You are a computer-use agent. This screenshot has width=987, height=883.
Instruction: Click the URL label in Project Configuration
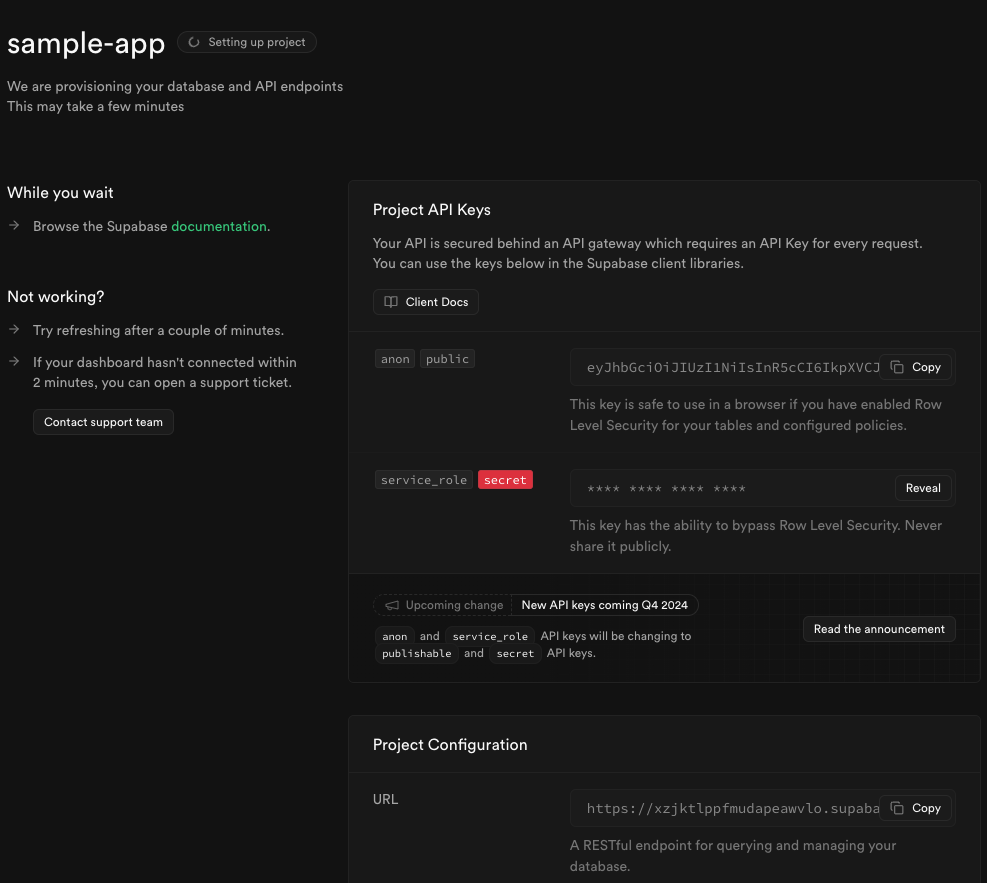pos(385,799)
